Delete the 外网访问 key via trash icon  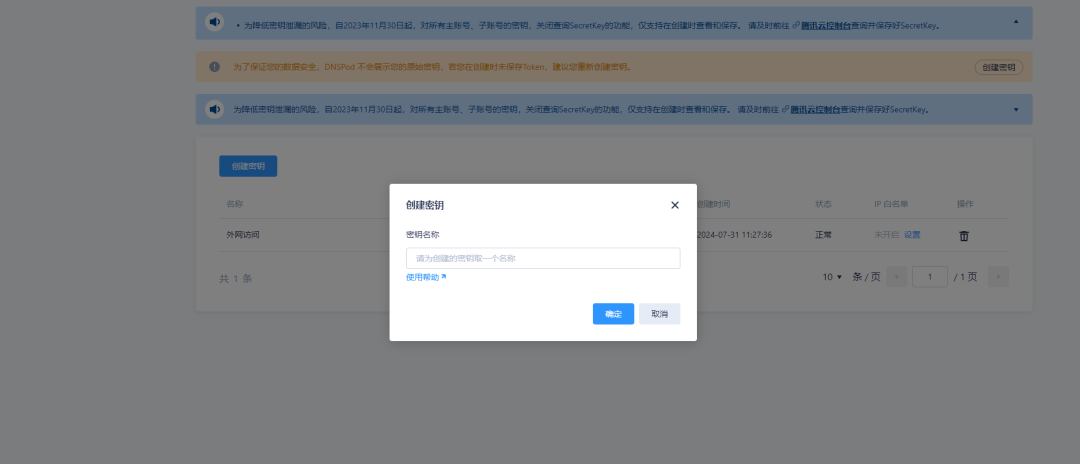pyautogui.click(x=964, y=235)
